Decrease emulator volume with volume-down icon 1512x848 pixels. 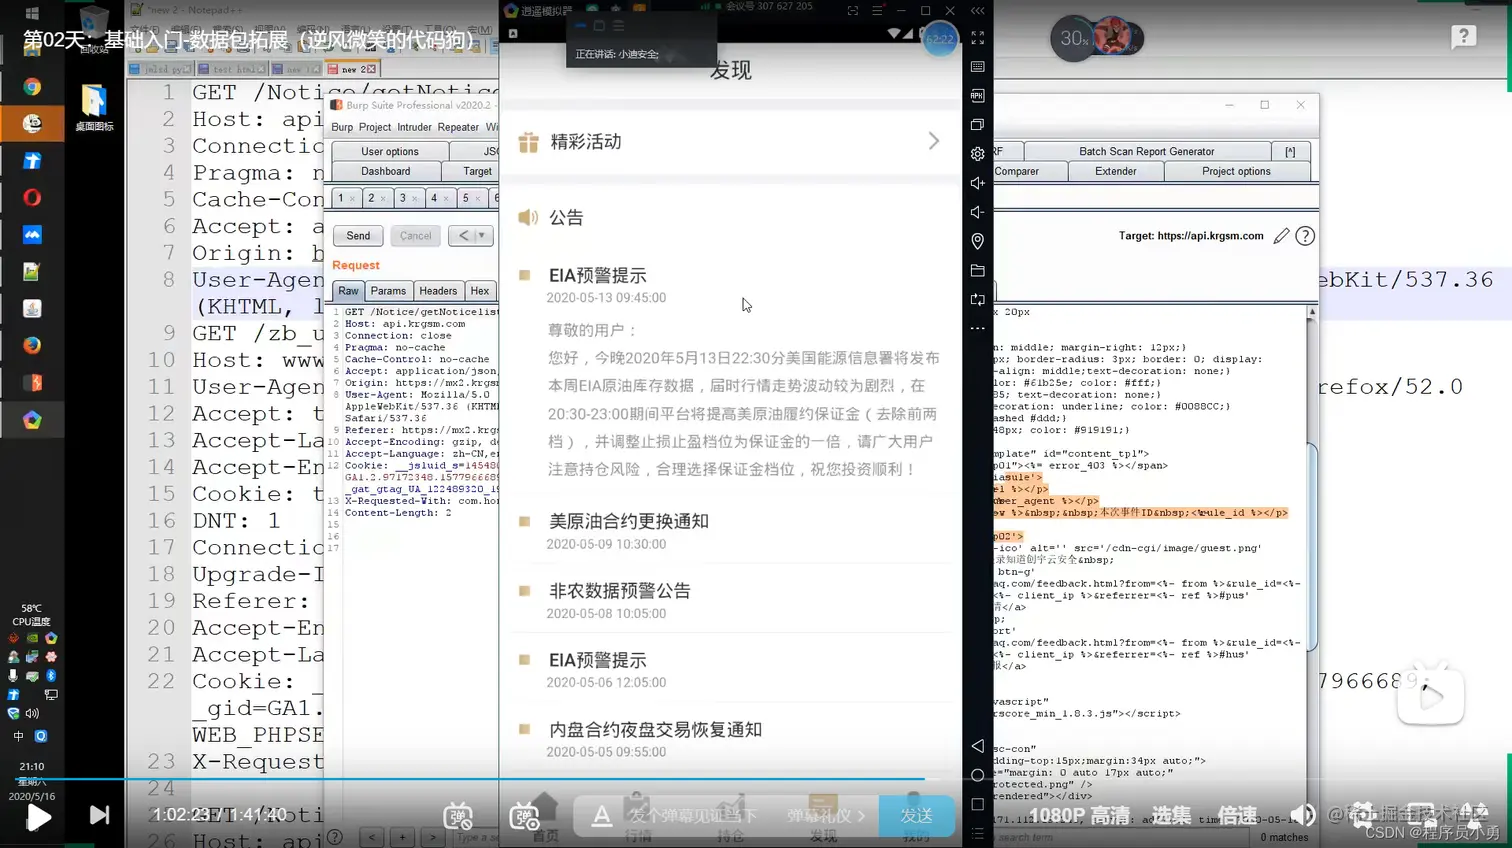point(977,212)
